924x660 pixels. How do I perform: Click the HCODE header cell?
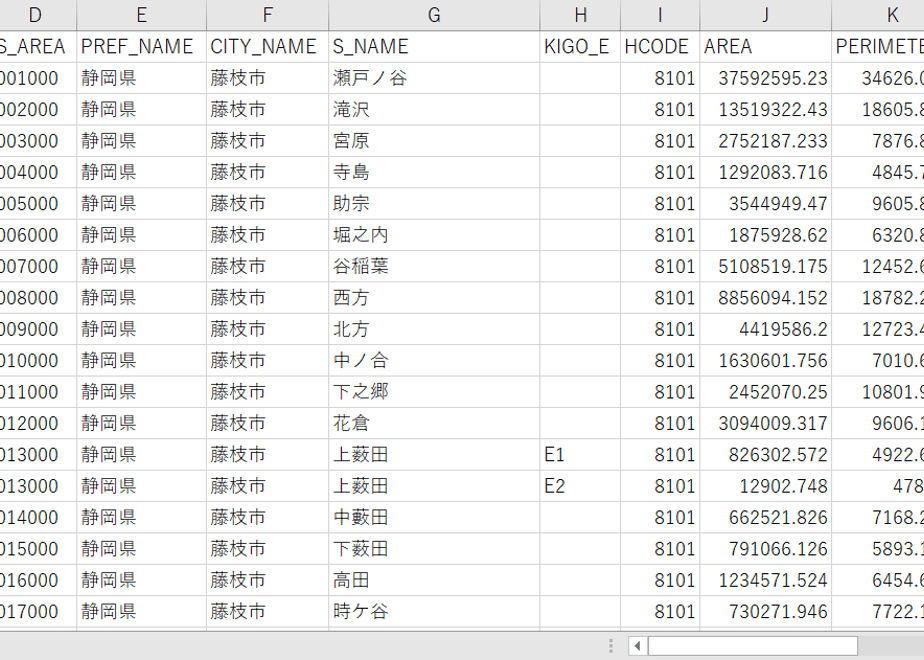pos(660,47)
